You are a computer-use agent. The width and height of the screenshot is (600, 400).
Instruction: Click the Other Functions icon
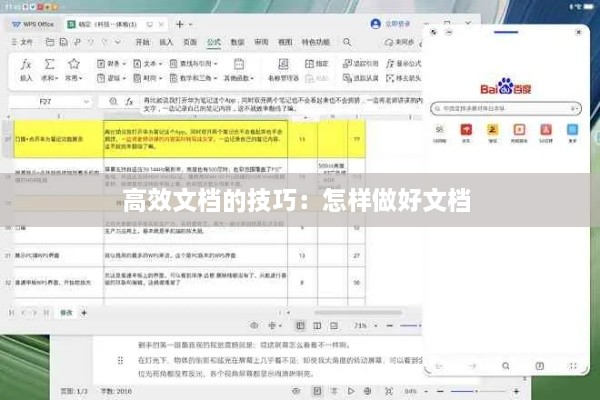pyautogui.click(x=239, y=64)
